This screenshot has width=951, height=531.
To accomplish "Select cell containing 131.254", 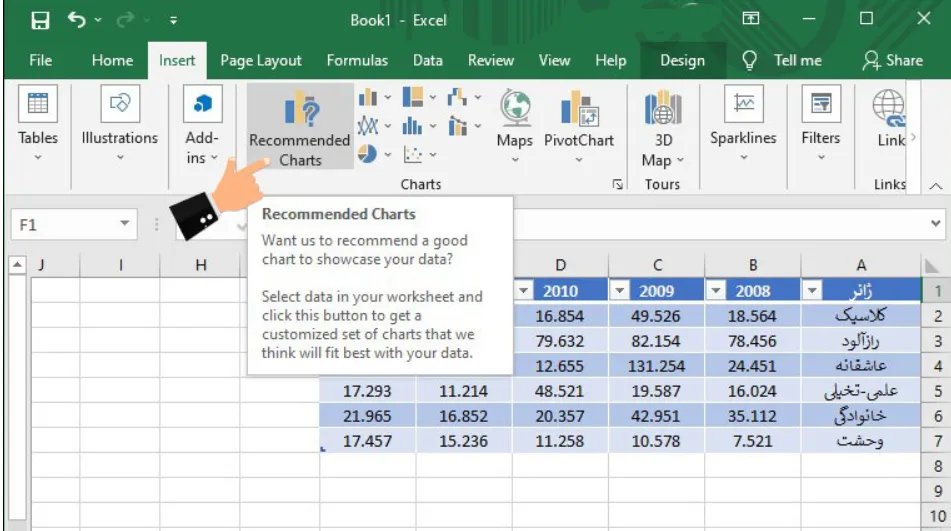I will coord(655,366).
